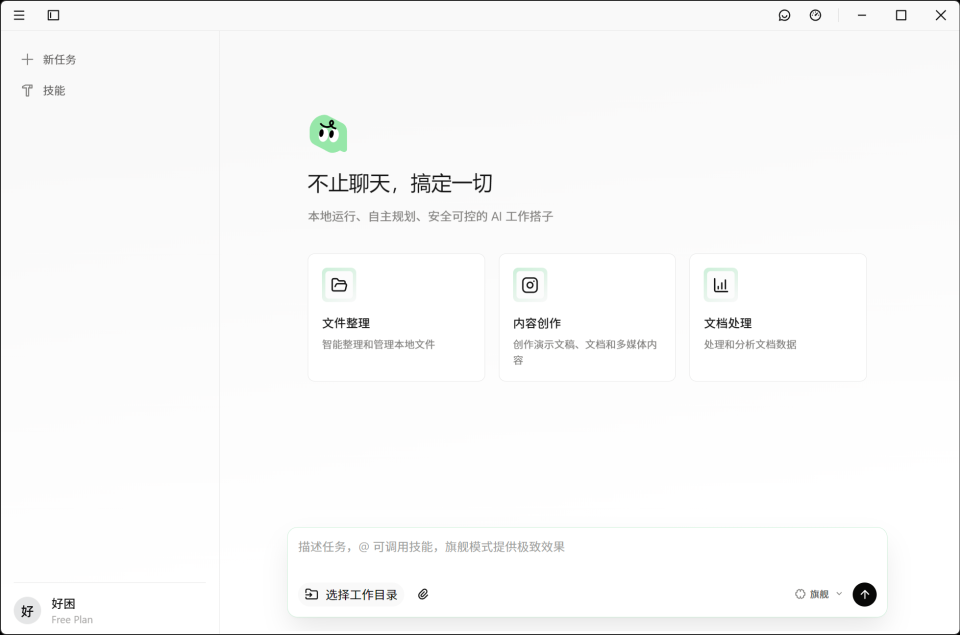Click the 好 user avatar
Image resolution: width=960 pixels, height=635 pixels.
click(x=27, y=609)
